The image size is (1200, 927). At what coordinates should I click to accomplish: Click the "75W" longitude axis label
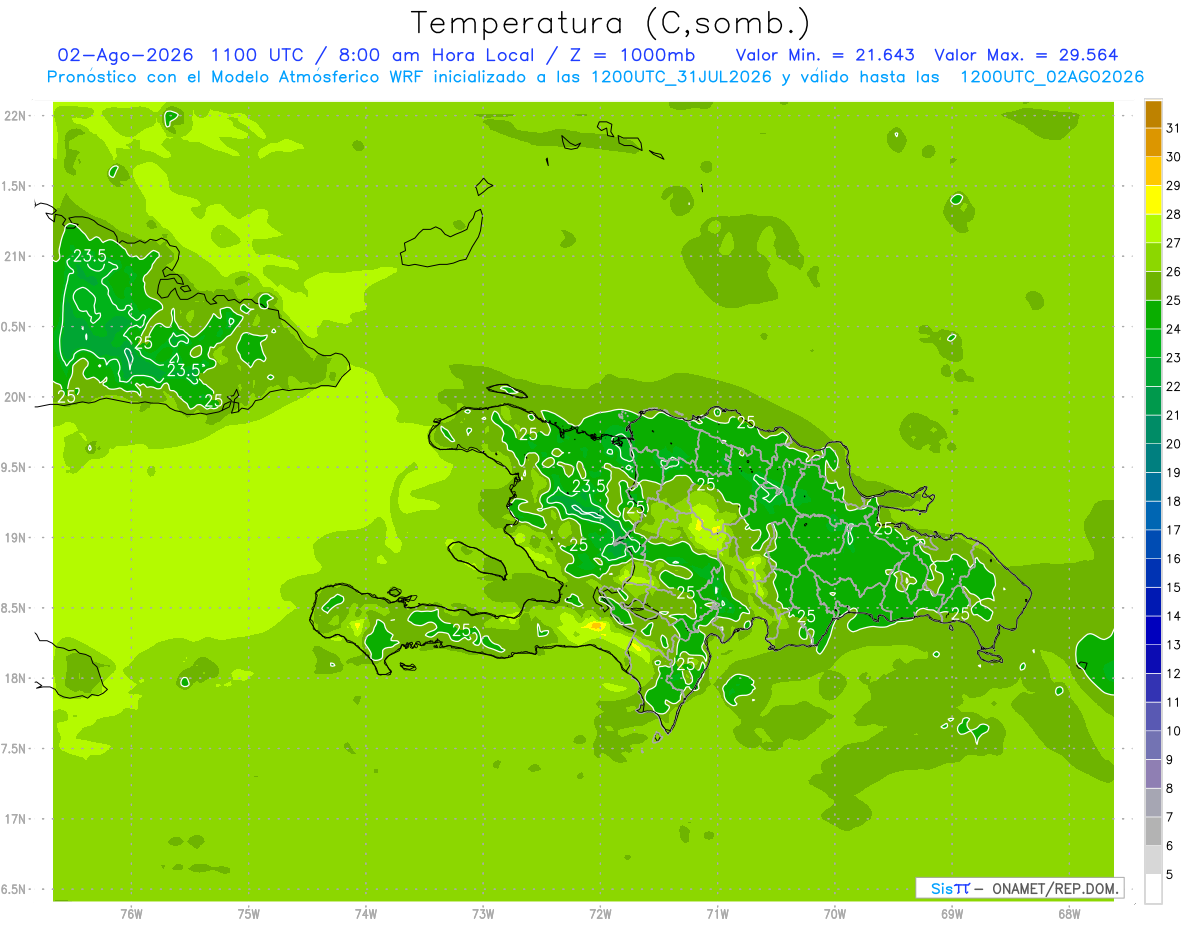click(x=249, y=913)
